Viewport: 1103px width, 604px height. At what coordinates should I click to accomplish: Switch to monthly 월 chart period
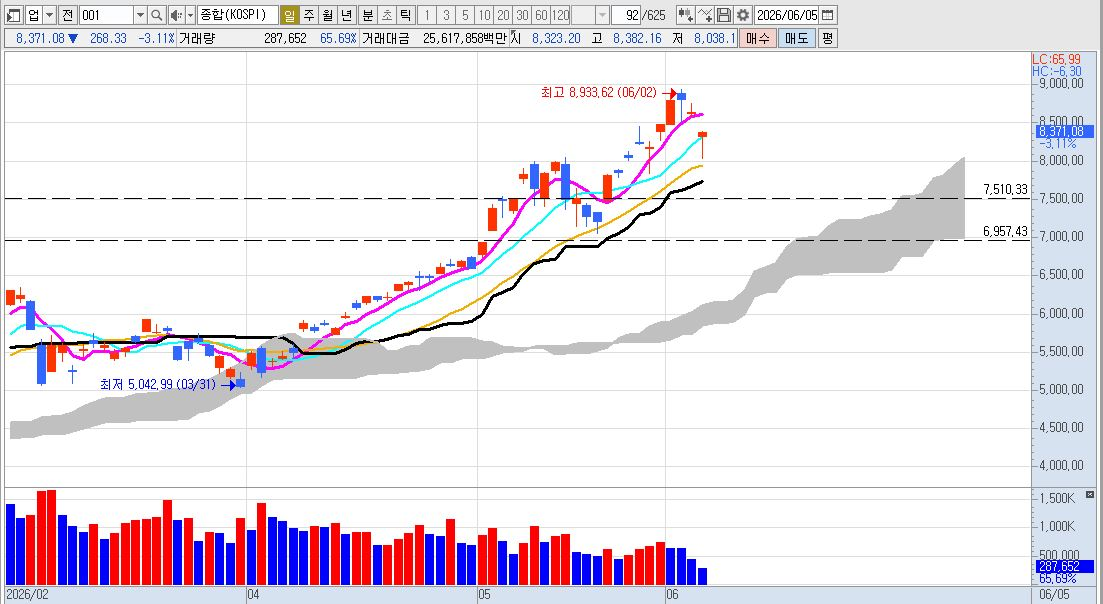click(328, 15)
